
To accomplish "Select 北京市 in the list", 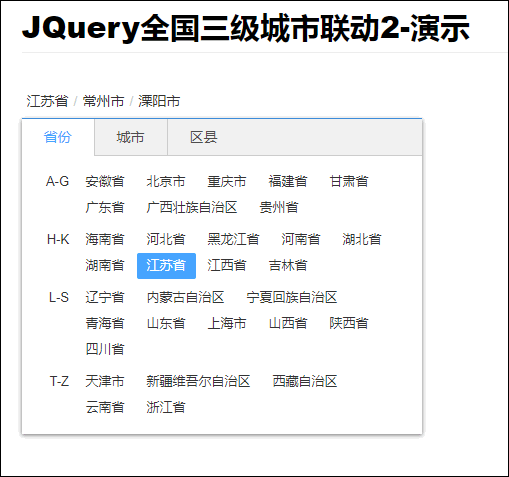I will click(x=166, y=182).
